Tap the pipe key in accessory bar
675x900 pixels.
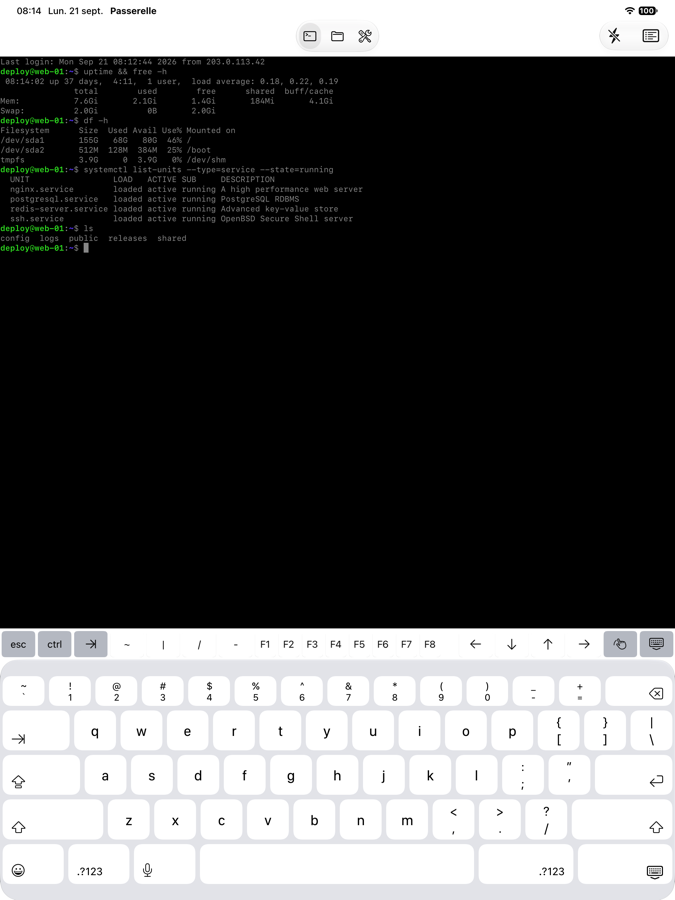[163, 644]
